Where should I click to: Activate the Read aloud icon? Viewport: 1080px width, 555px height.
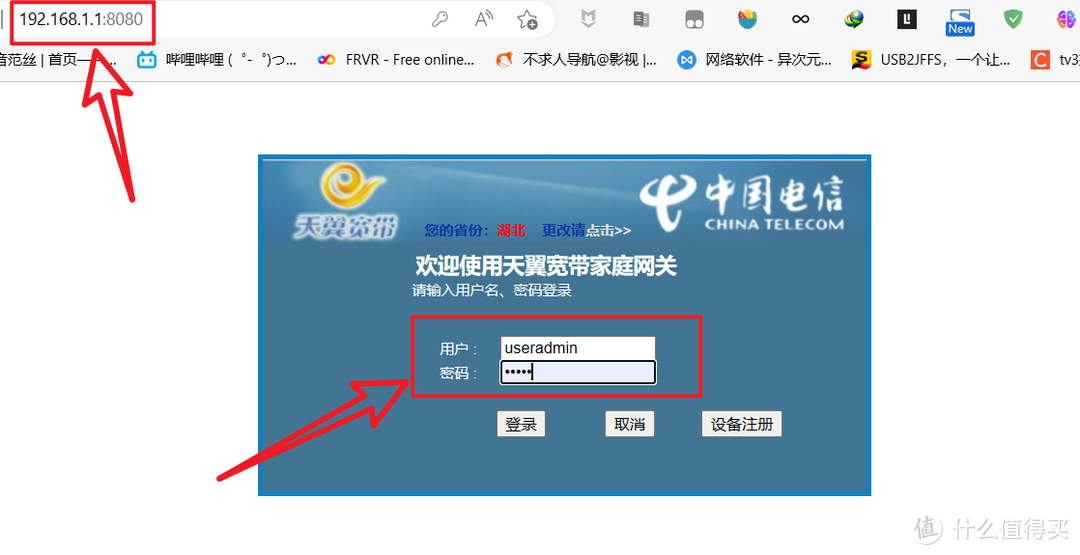[x=484, y=19]
